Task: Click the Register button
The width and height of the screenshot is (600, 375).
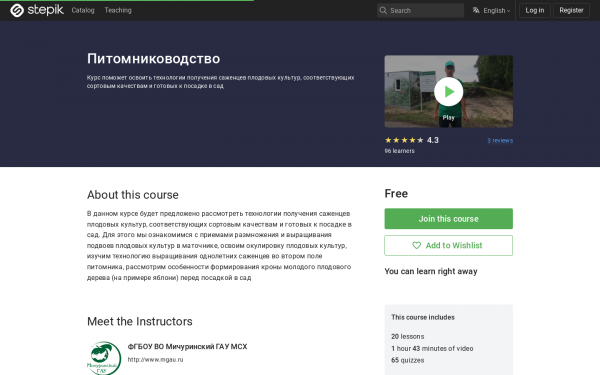Action: [571, 10]
